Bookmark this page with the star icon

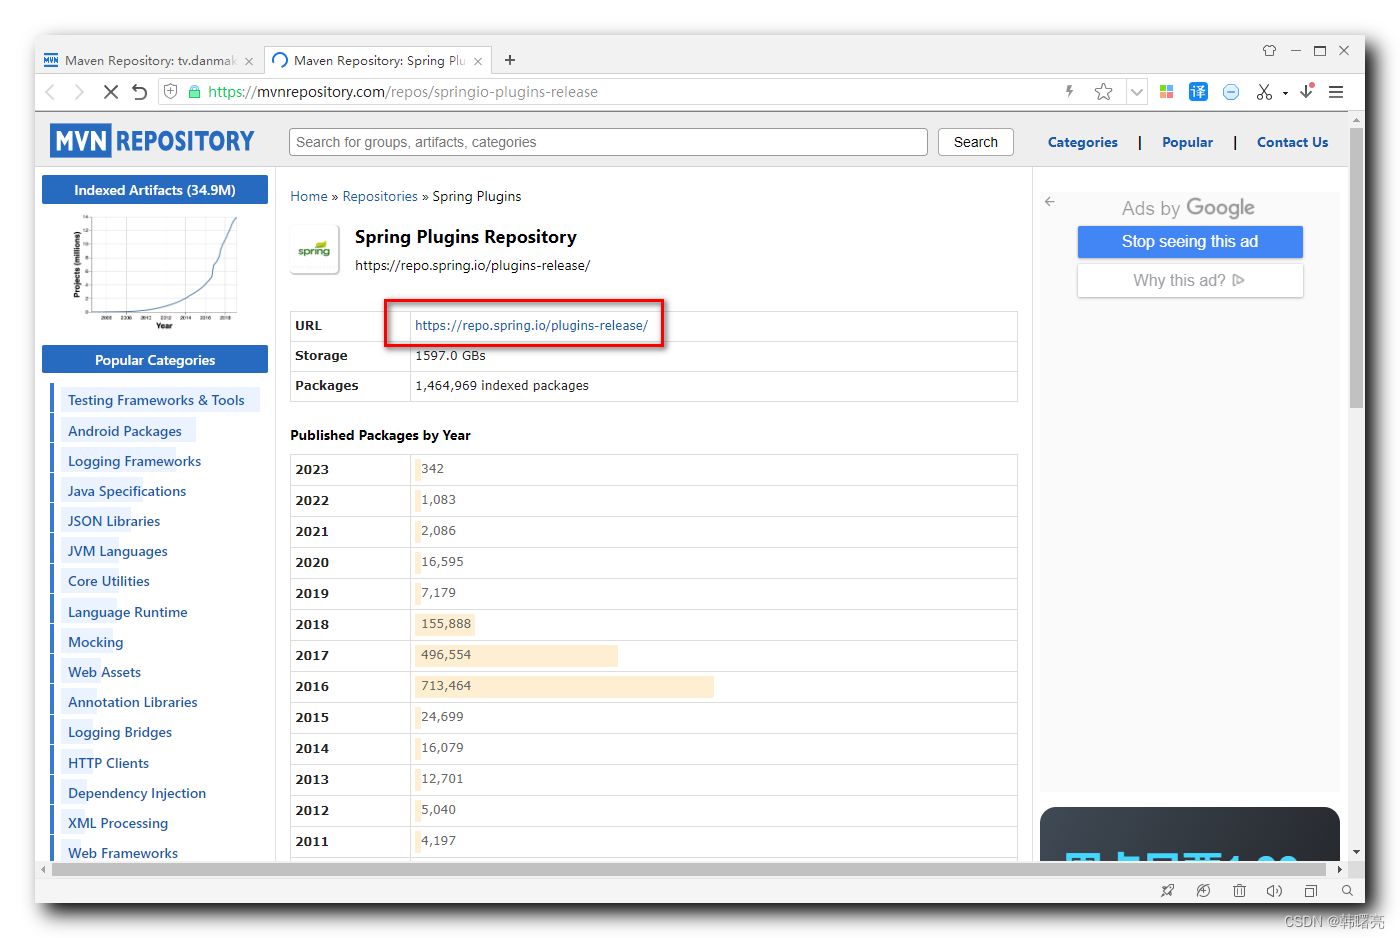point(1103,92)
